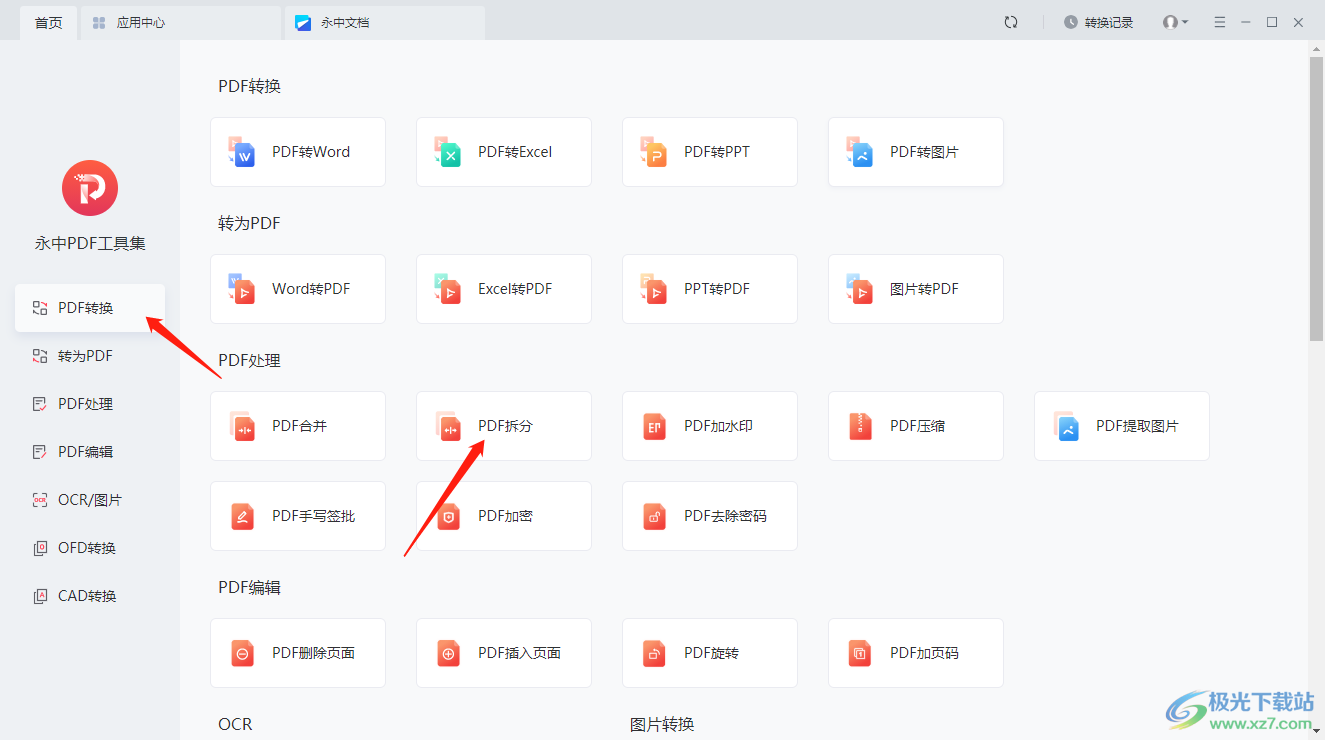Open the PDF转图片 tool icon

click(860, 152)
